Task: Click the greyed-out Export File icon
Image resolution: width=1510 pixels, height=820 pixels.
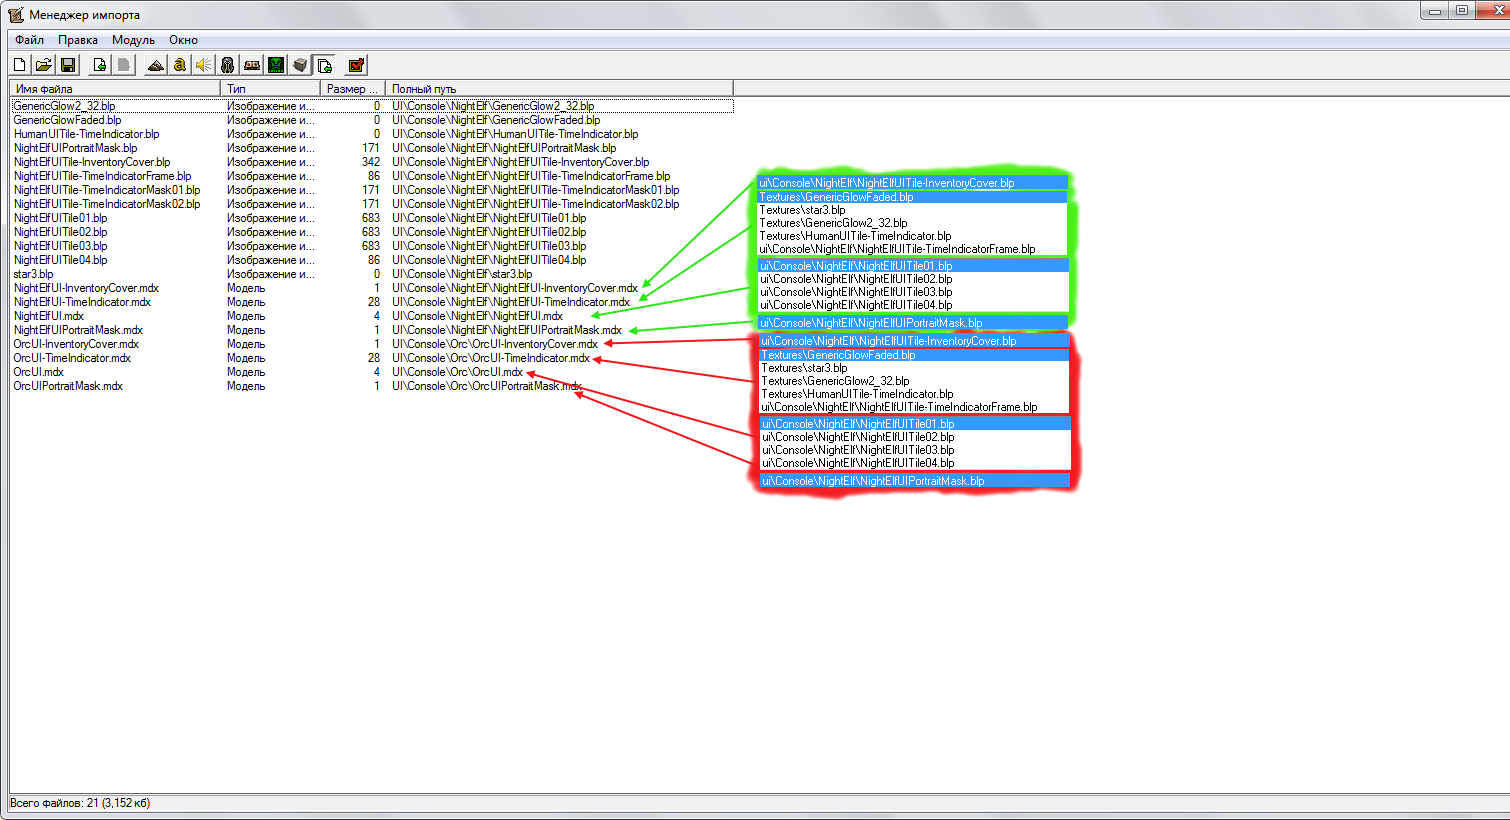Action: [123, 65]
